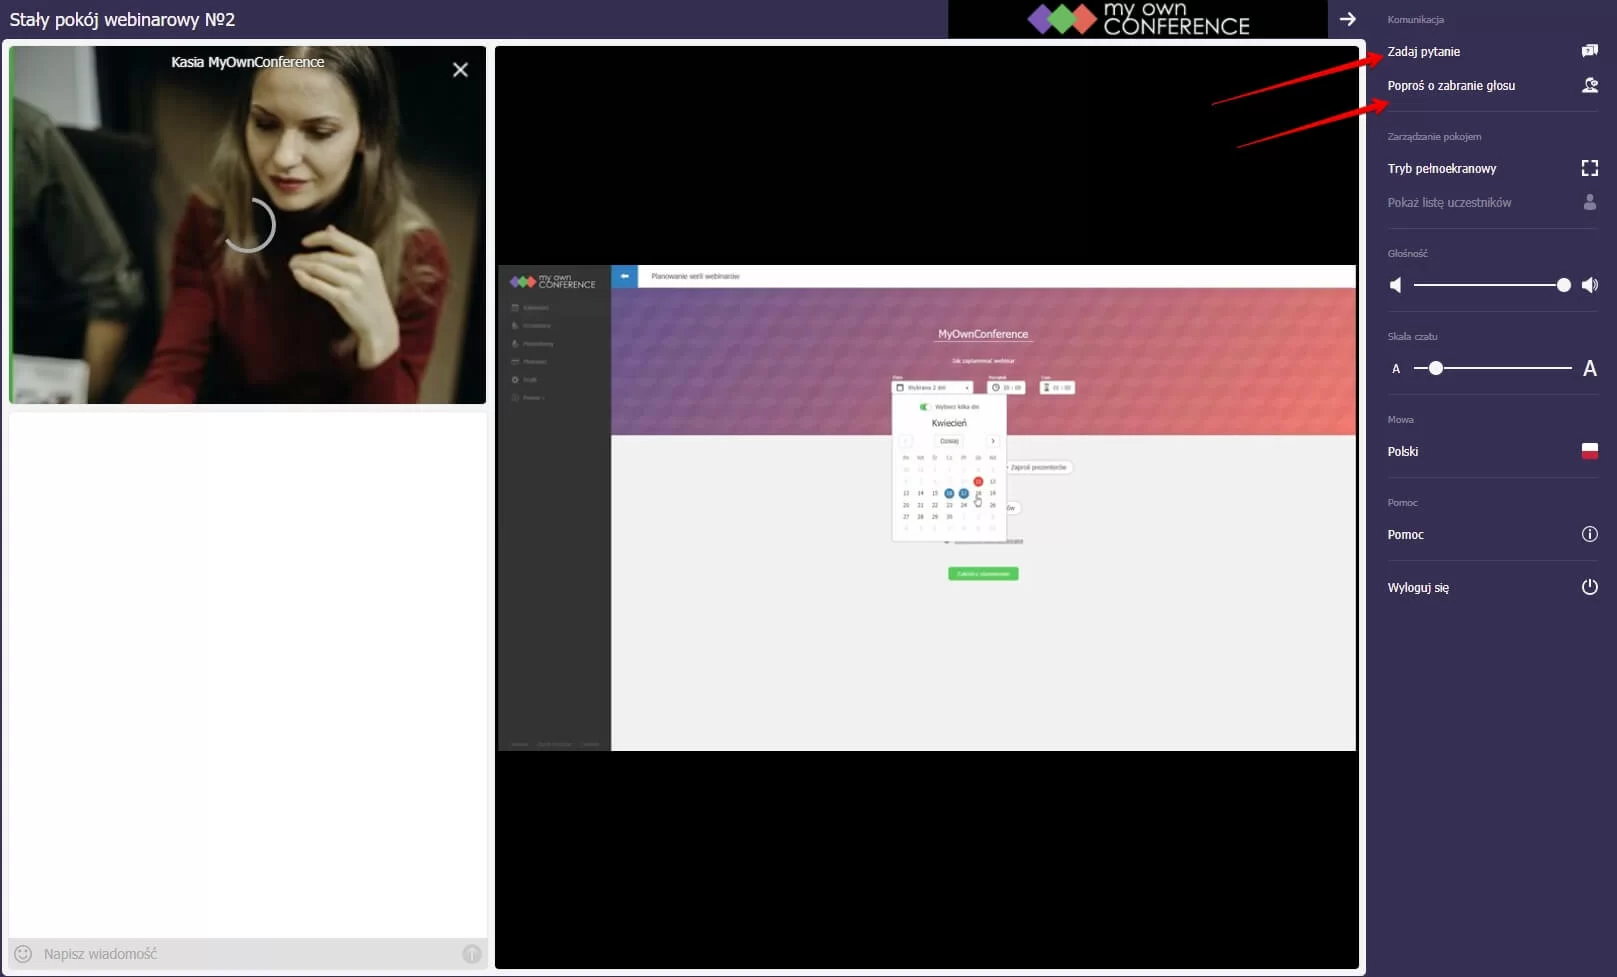Click the raise-hand icon for 'Poproś o zabranie głosu'
The width and height of the screenshot is (1617, 977).
(x=1589, y=85)
